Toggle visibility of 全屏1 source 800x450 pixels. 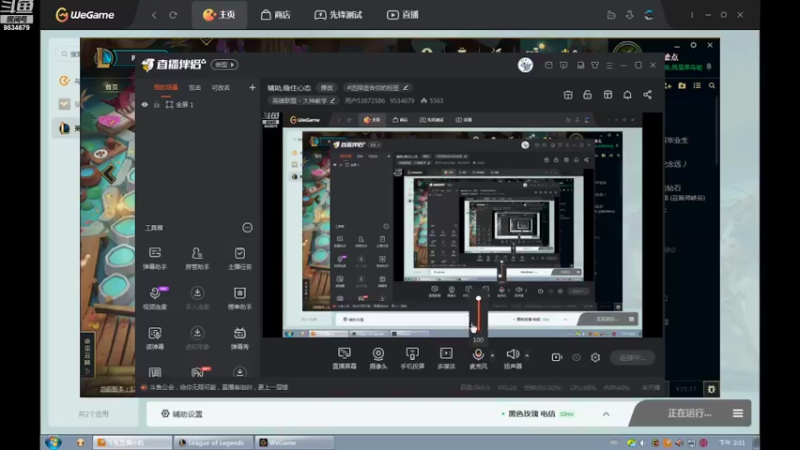145,105
